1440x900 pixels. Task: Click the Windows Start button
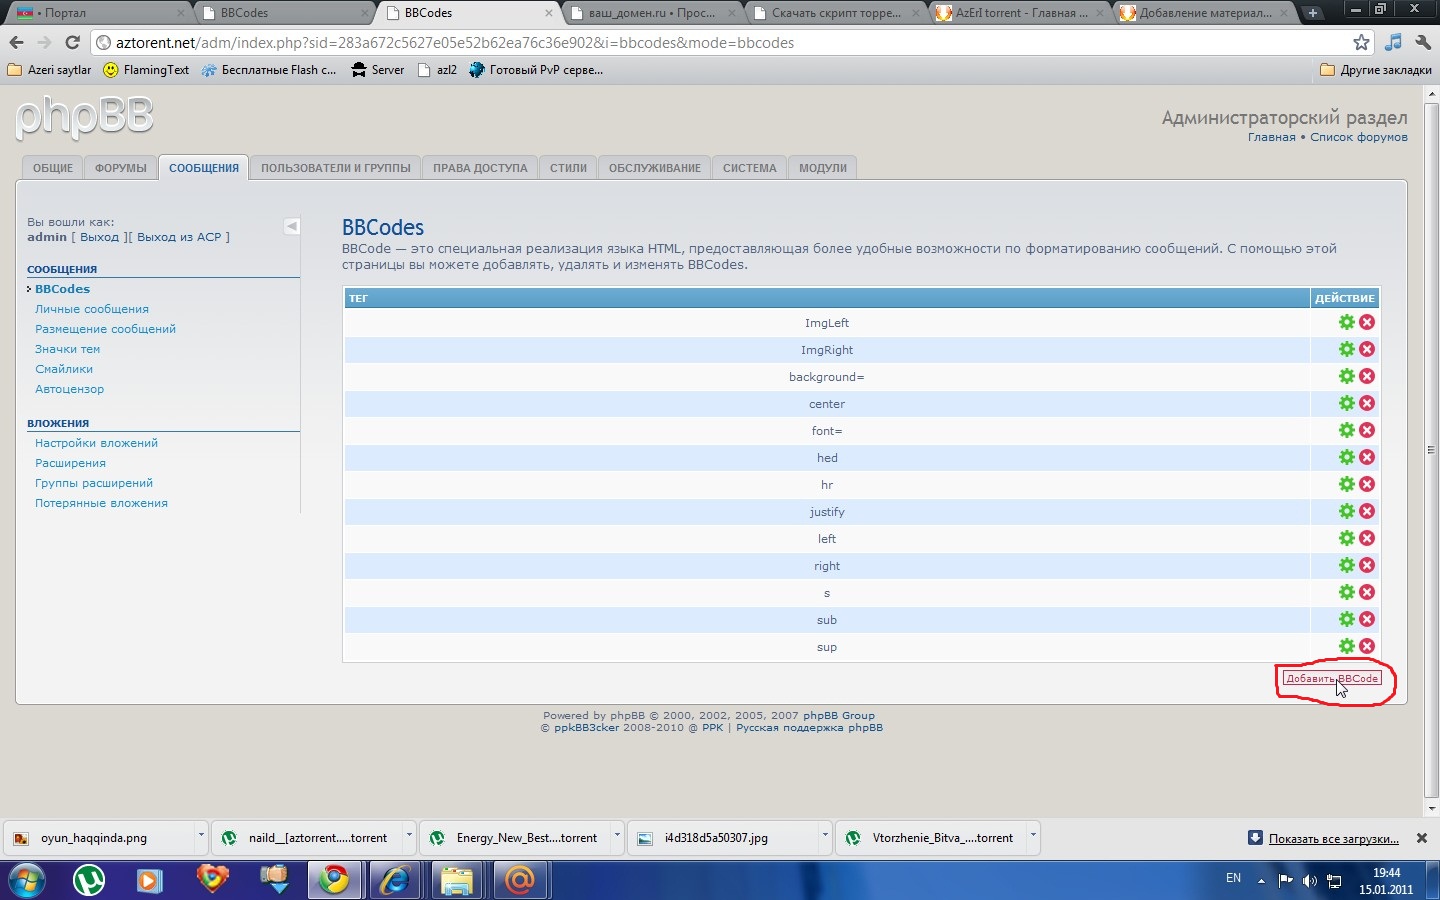point(27,880)
